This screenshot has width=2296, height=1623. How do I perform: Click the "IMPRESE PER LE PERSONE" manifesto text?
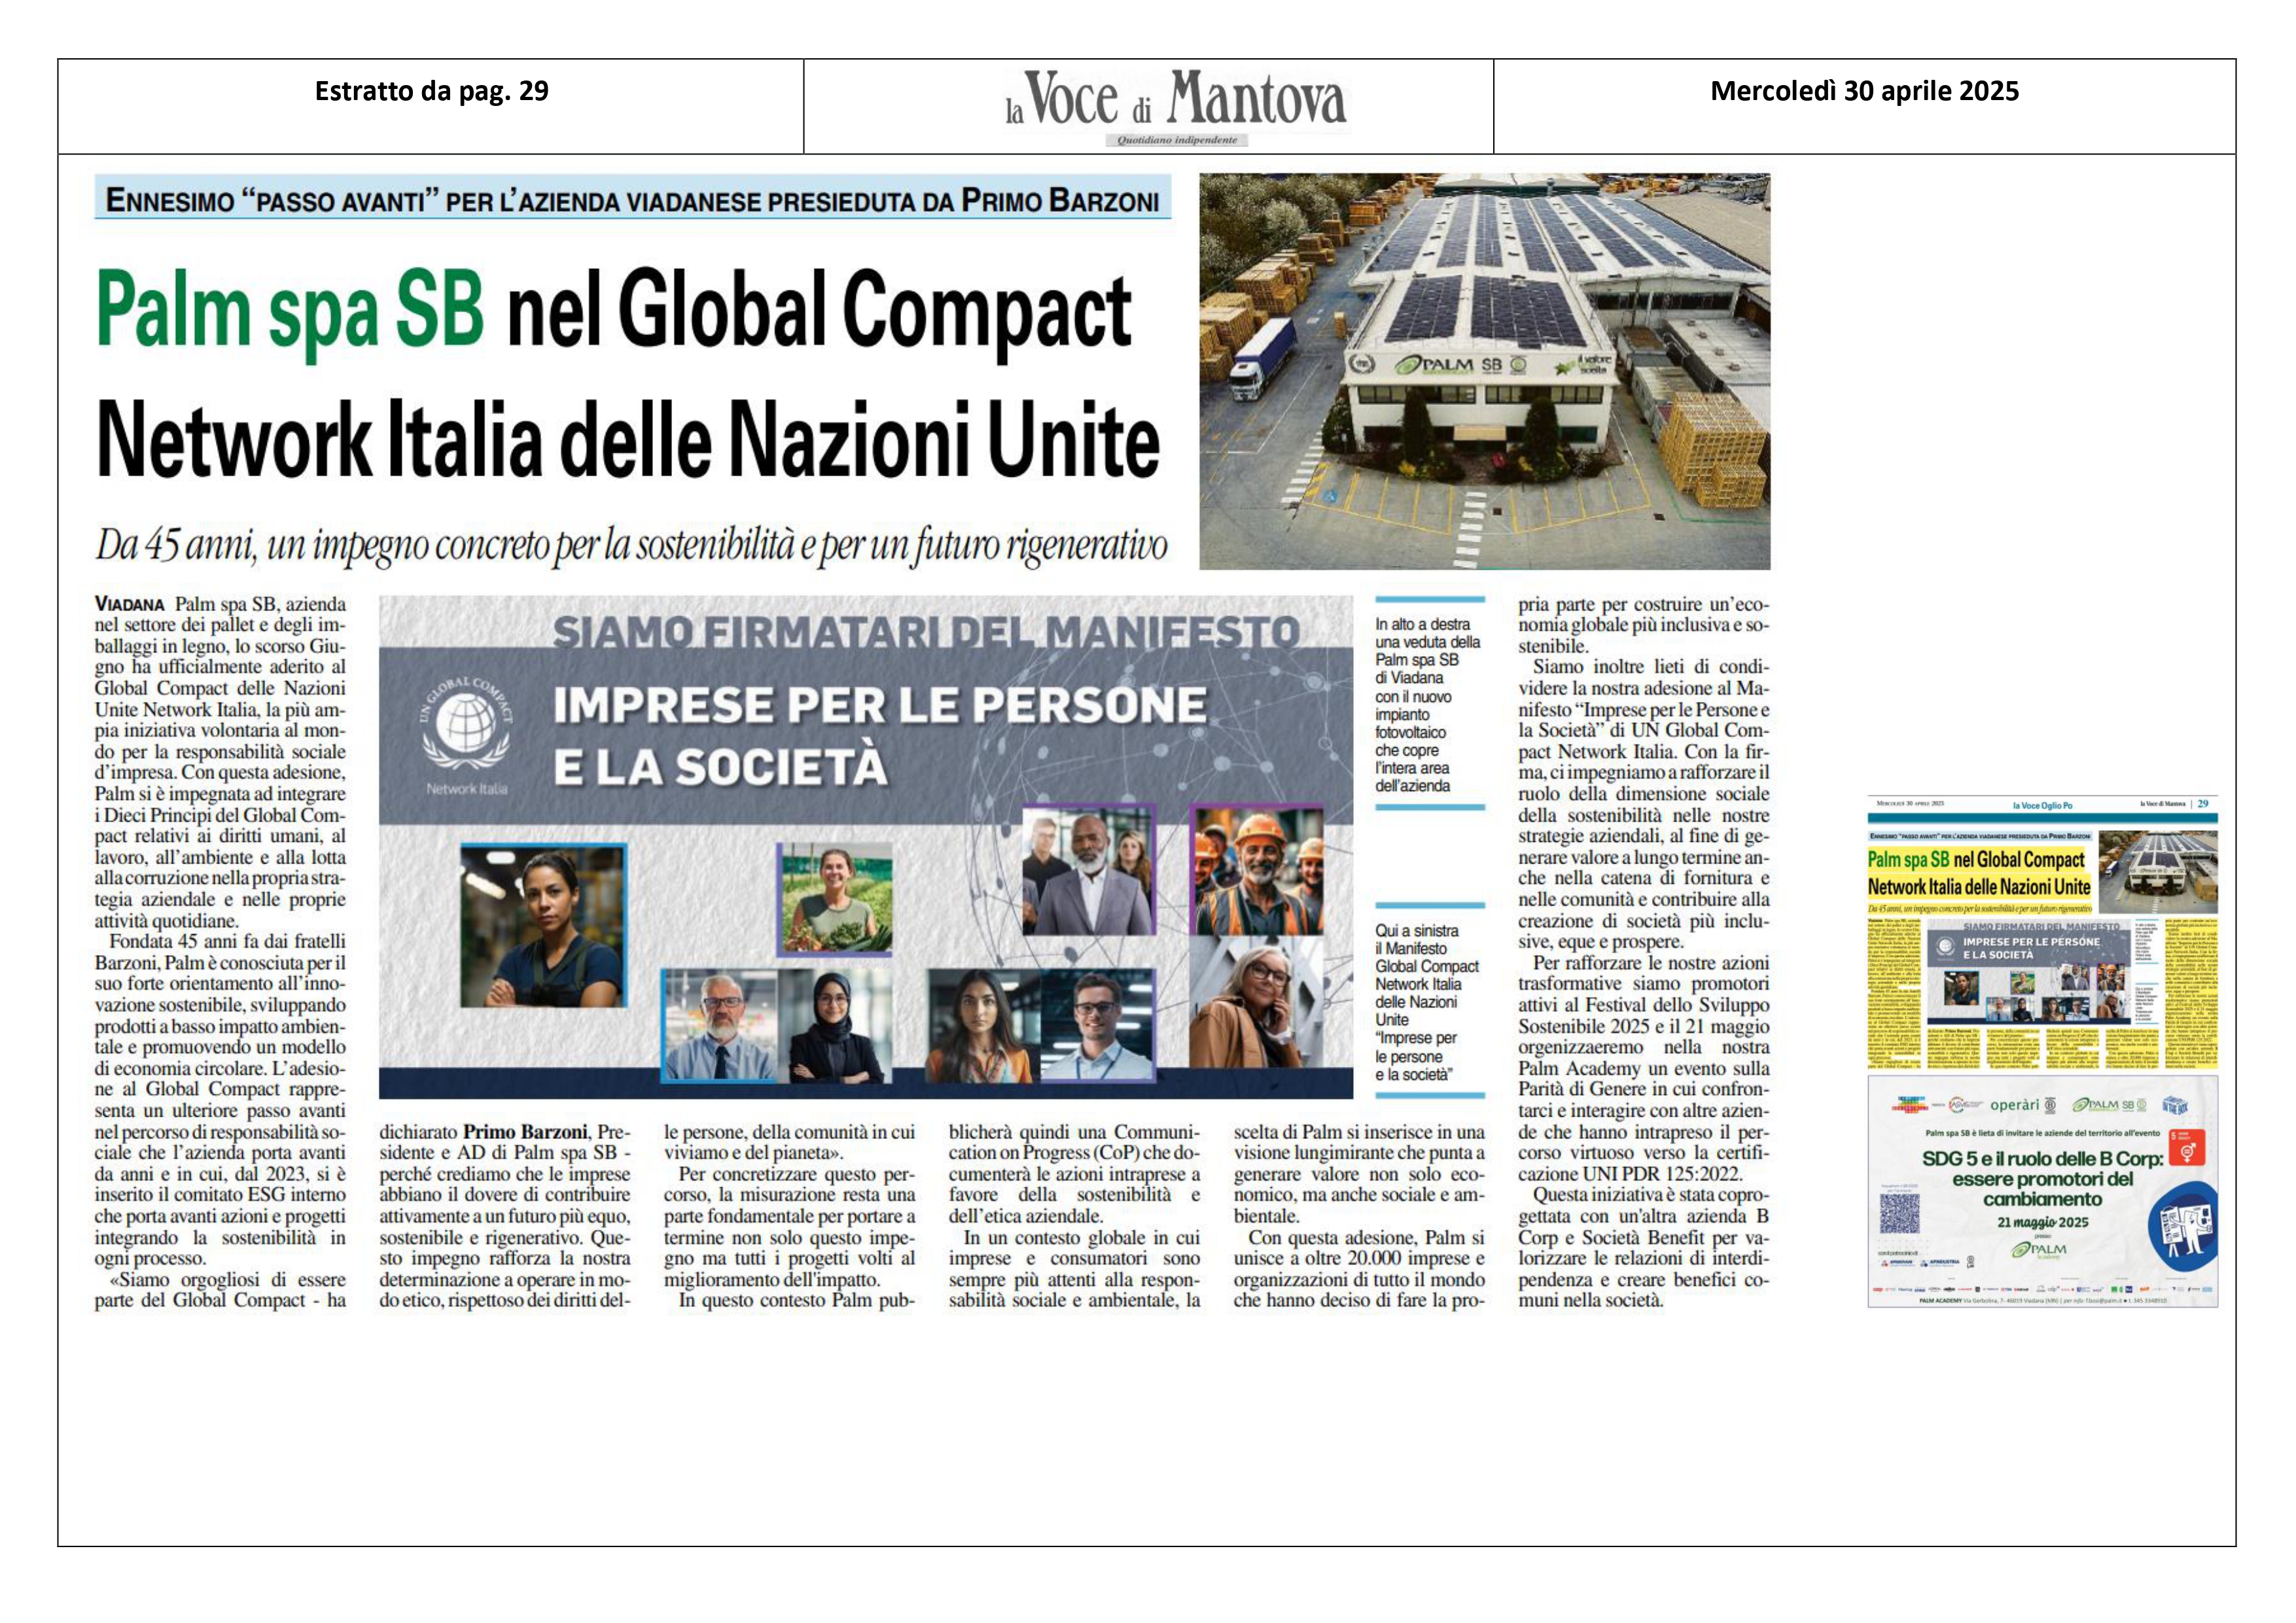(880, 705)
